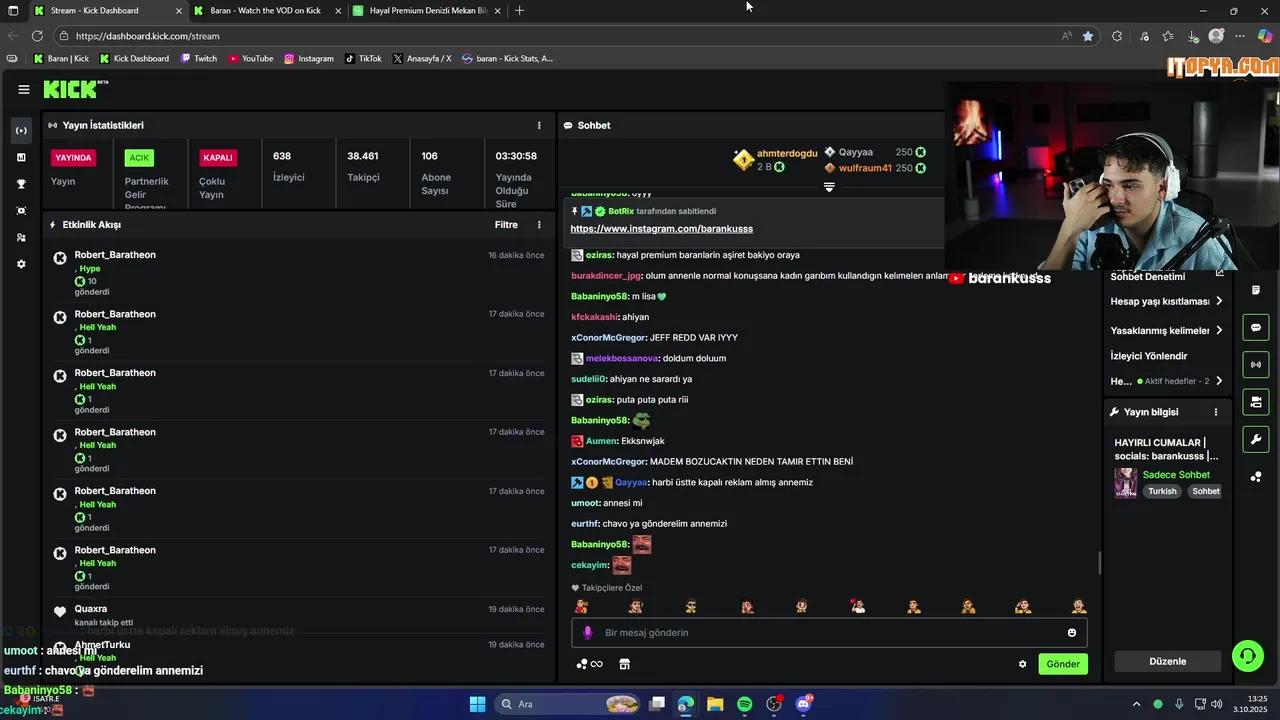The width and height of the screenshot is (1280, 720).
Task: Open the Etkinlik Akışı three-dot menu
Action: (539, 225)
